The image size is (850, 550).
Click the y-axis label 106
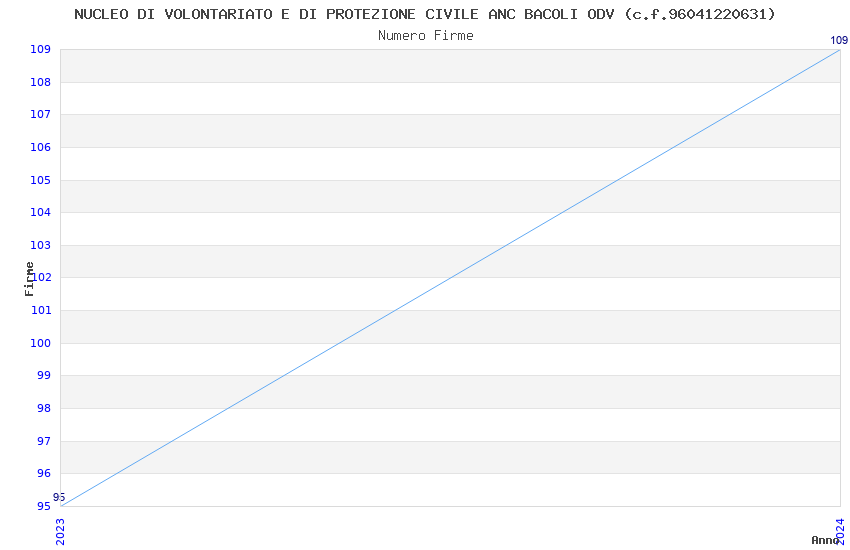click(x=41, y=147)
